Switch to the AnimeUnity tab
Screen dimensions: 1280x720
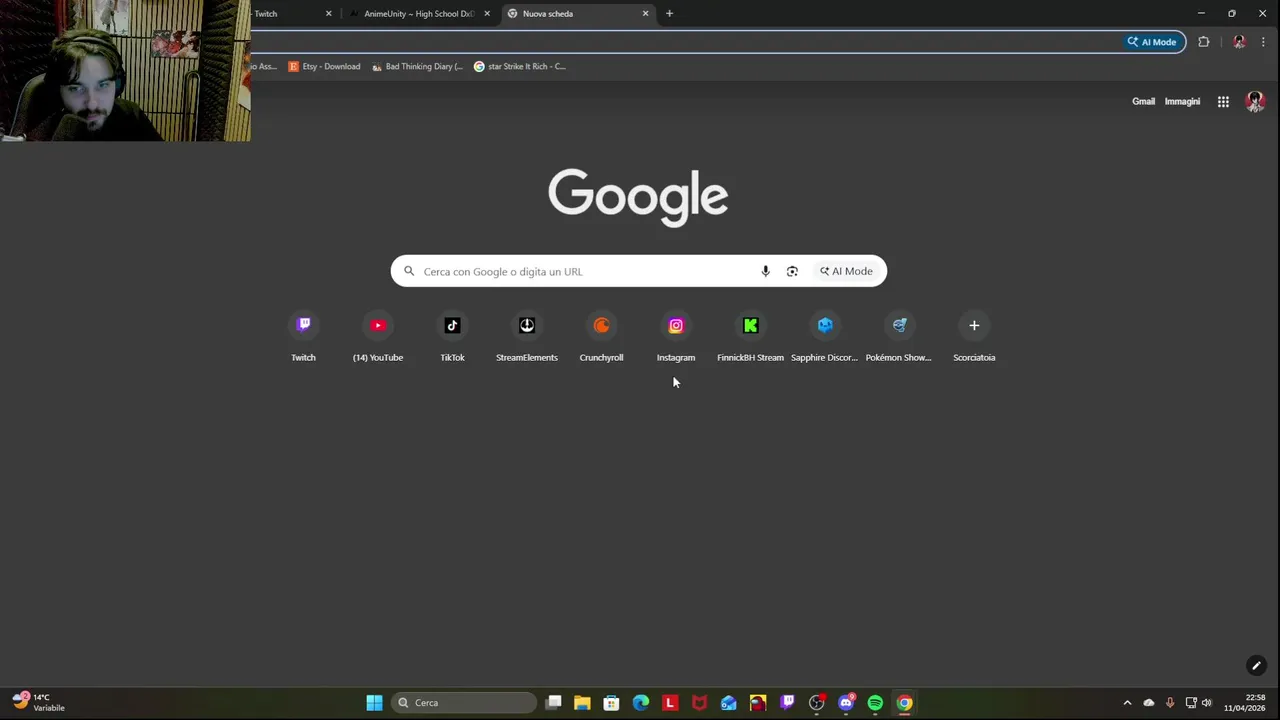(x=418, y=14)
